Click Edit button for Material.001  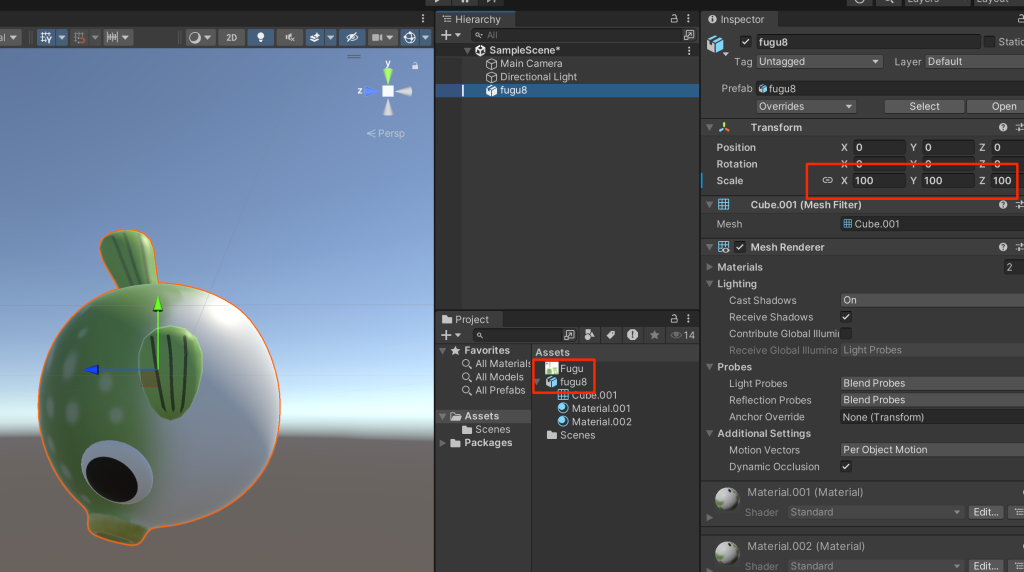(x=985, y=512)
